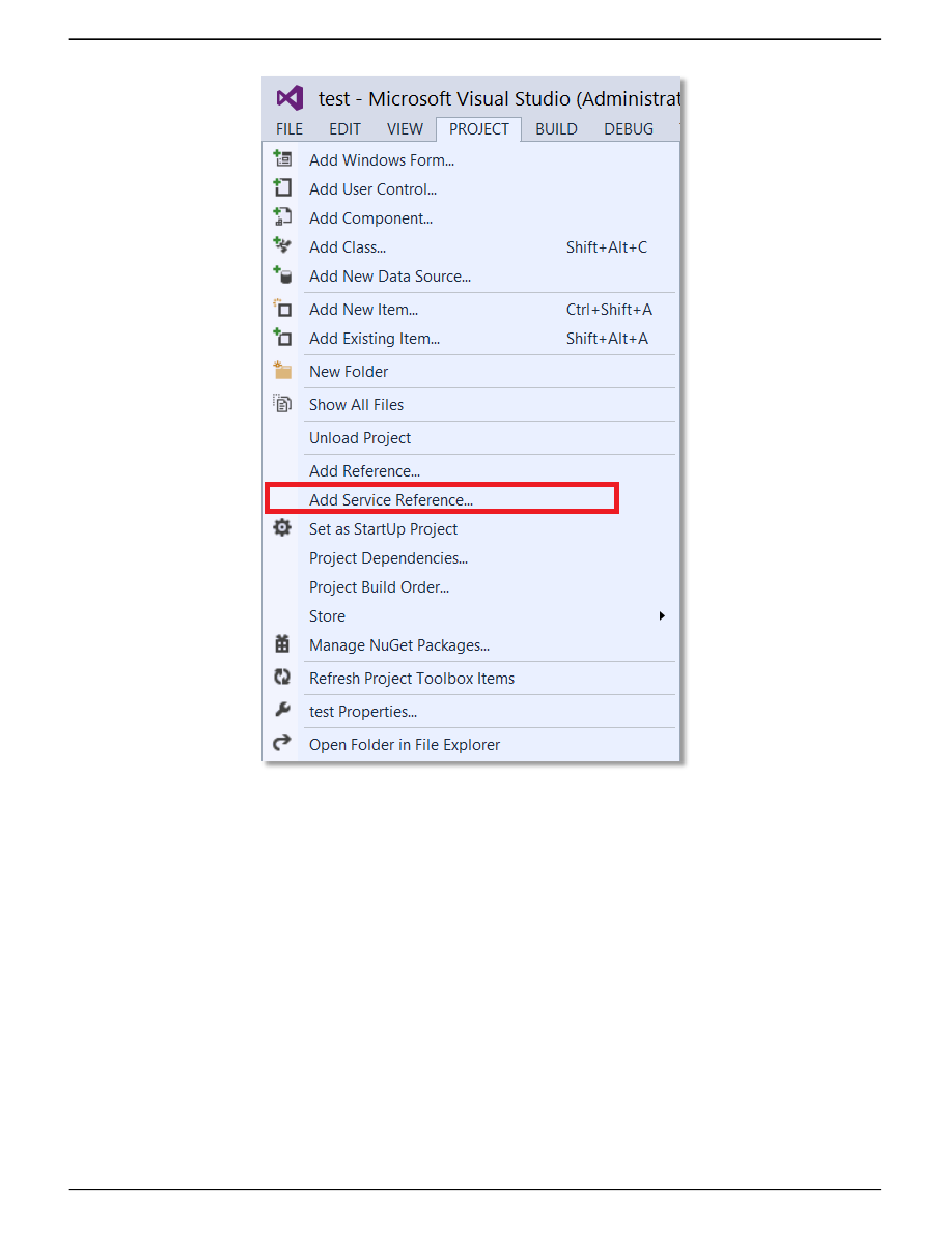Click the window title test - Microsoft Visual Studio
The height and width of the screenshot is (1260, 950).
(499, 98)
